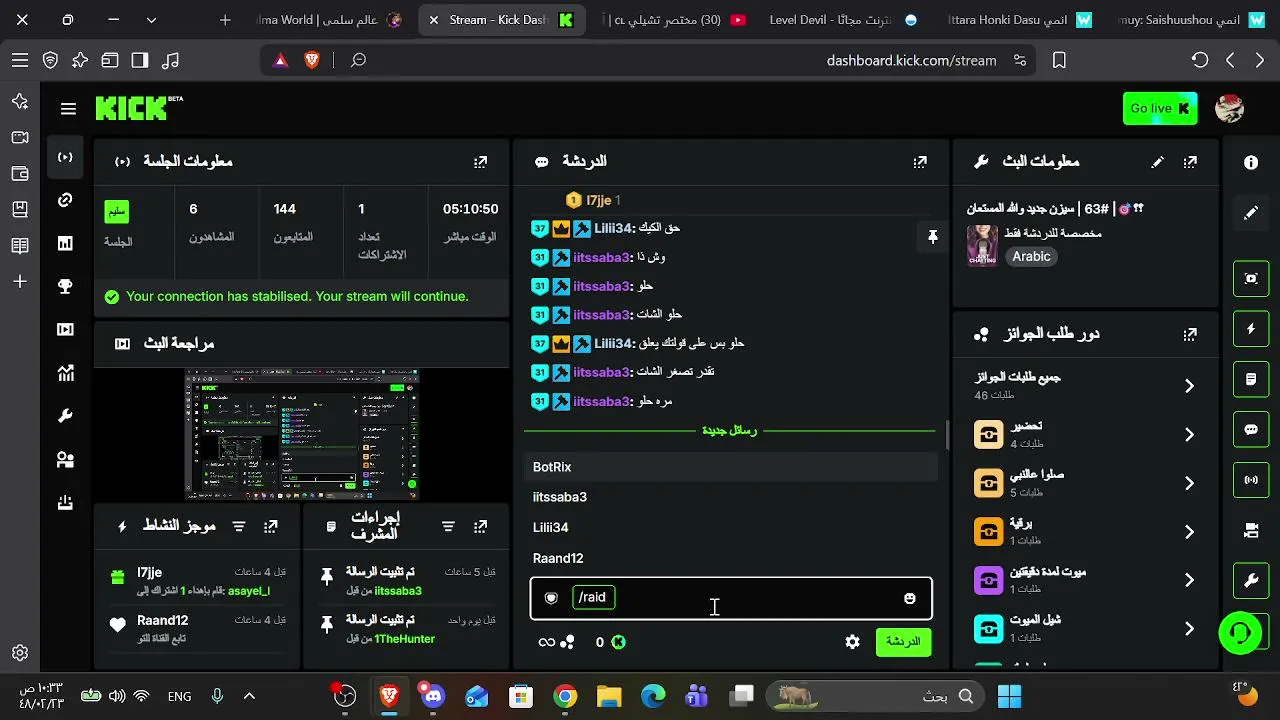Switch to the Level Devil browser tab

pyautogui.click(x=842, y=20)
